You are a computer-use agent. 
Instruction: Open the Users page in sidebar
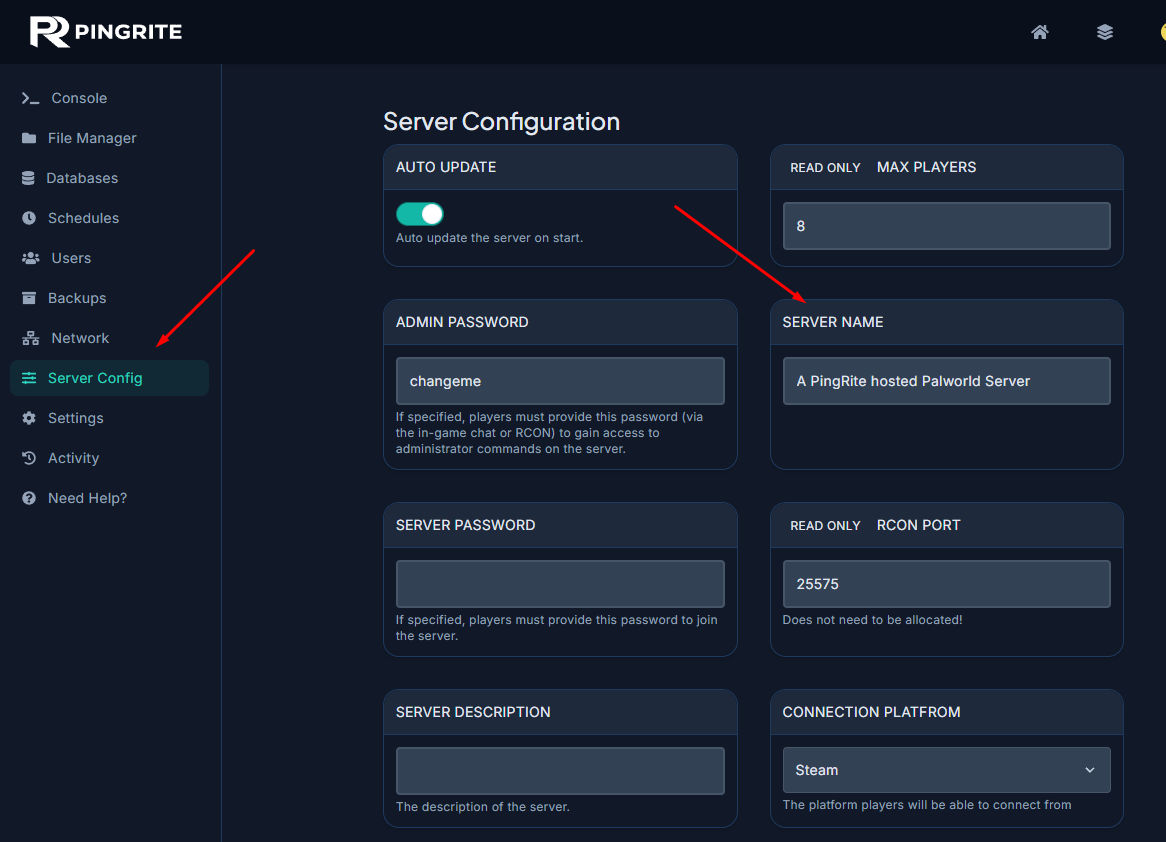pyautogui.click(x=71, y=258)
